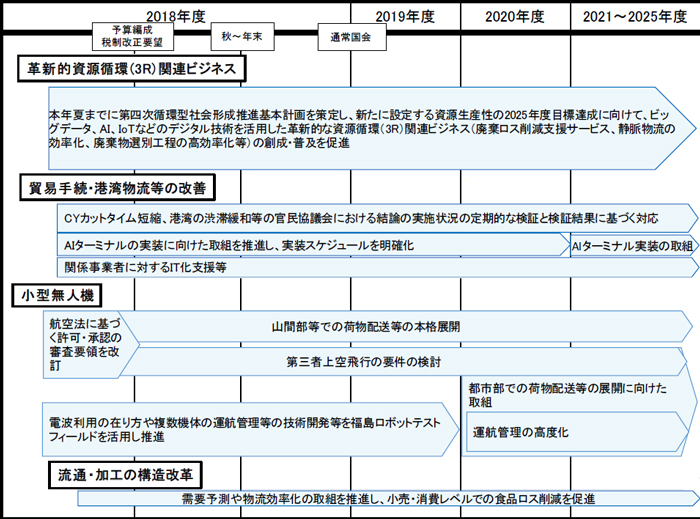Click the CYカットタイム短縮 arrow bar

pos(377,218)
